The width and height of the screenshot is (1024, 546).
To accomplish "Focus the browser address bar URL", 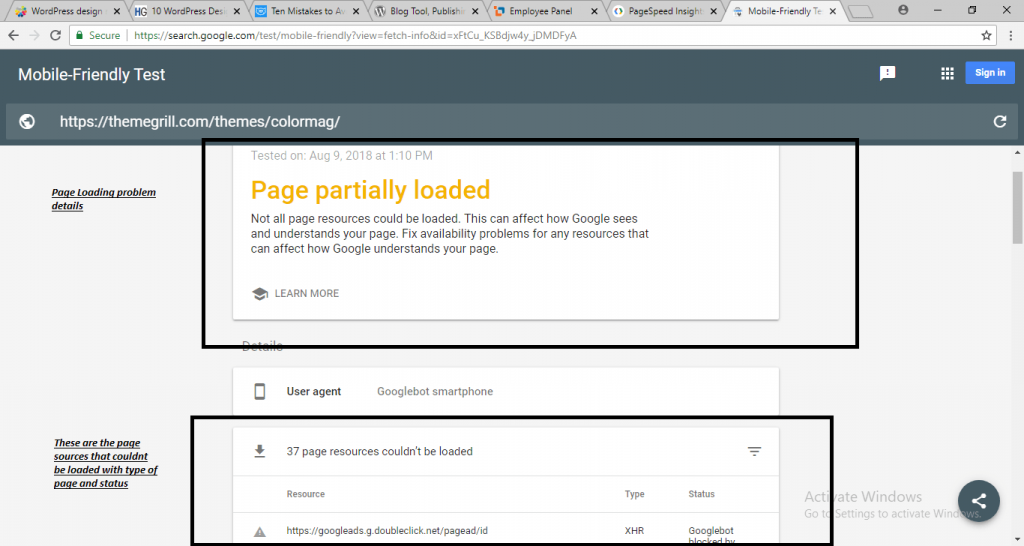I will pos(355,35).
